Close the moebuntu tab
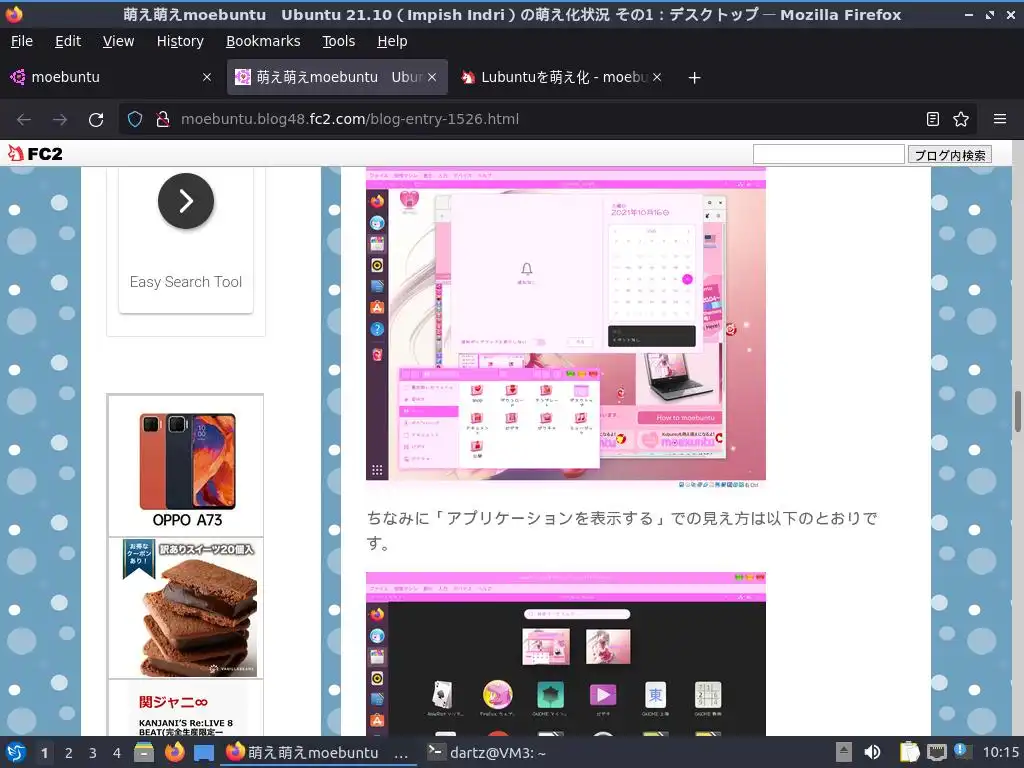Image resolution: width=1024 pixels, height=768 pixels. tap(206, 77)
